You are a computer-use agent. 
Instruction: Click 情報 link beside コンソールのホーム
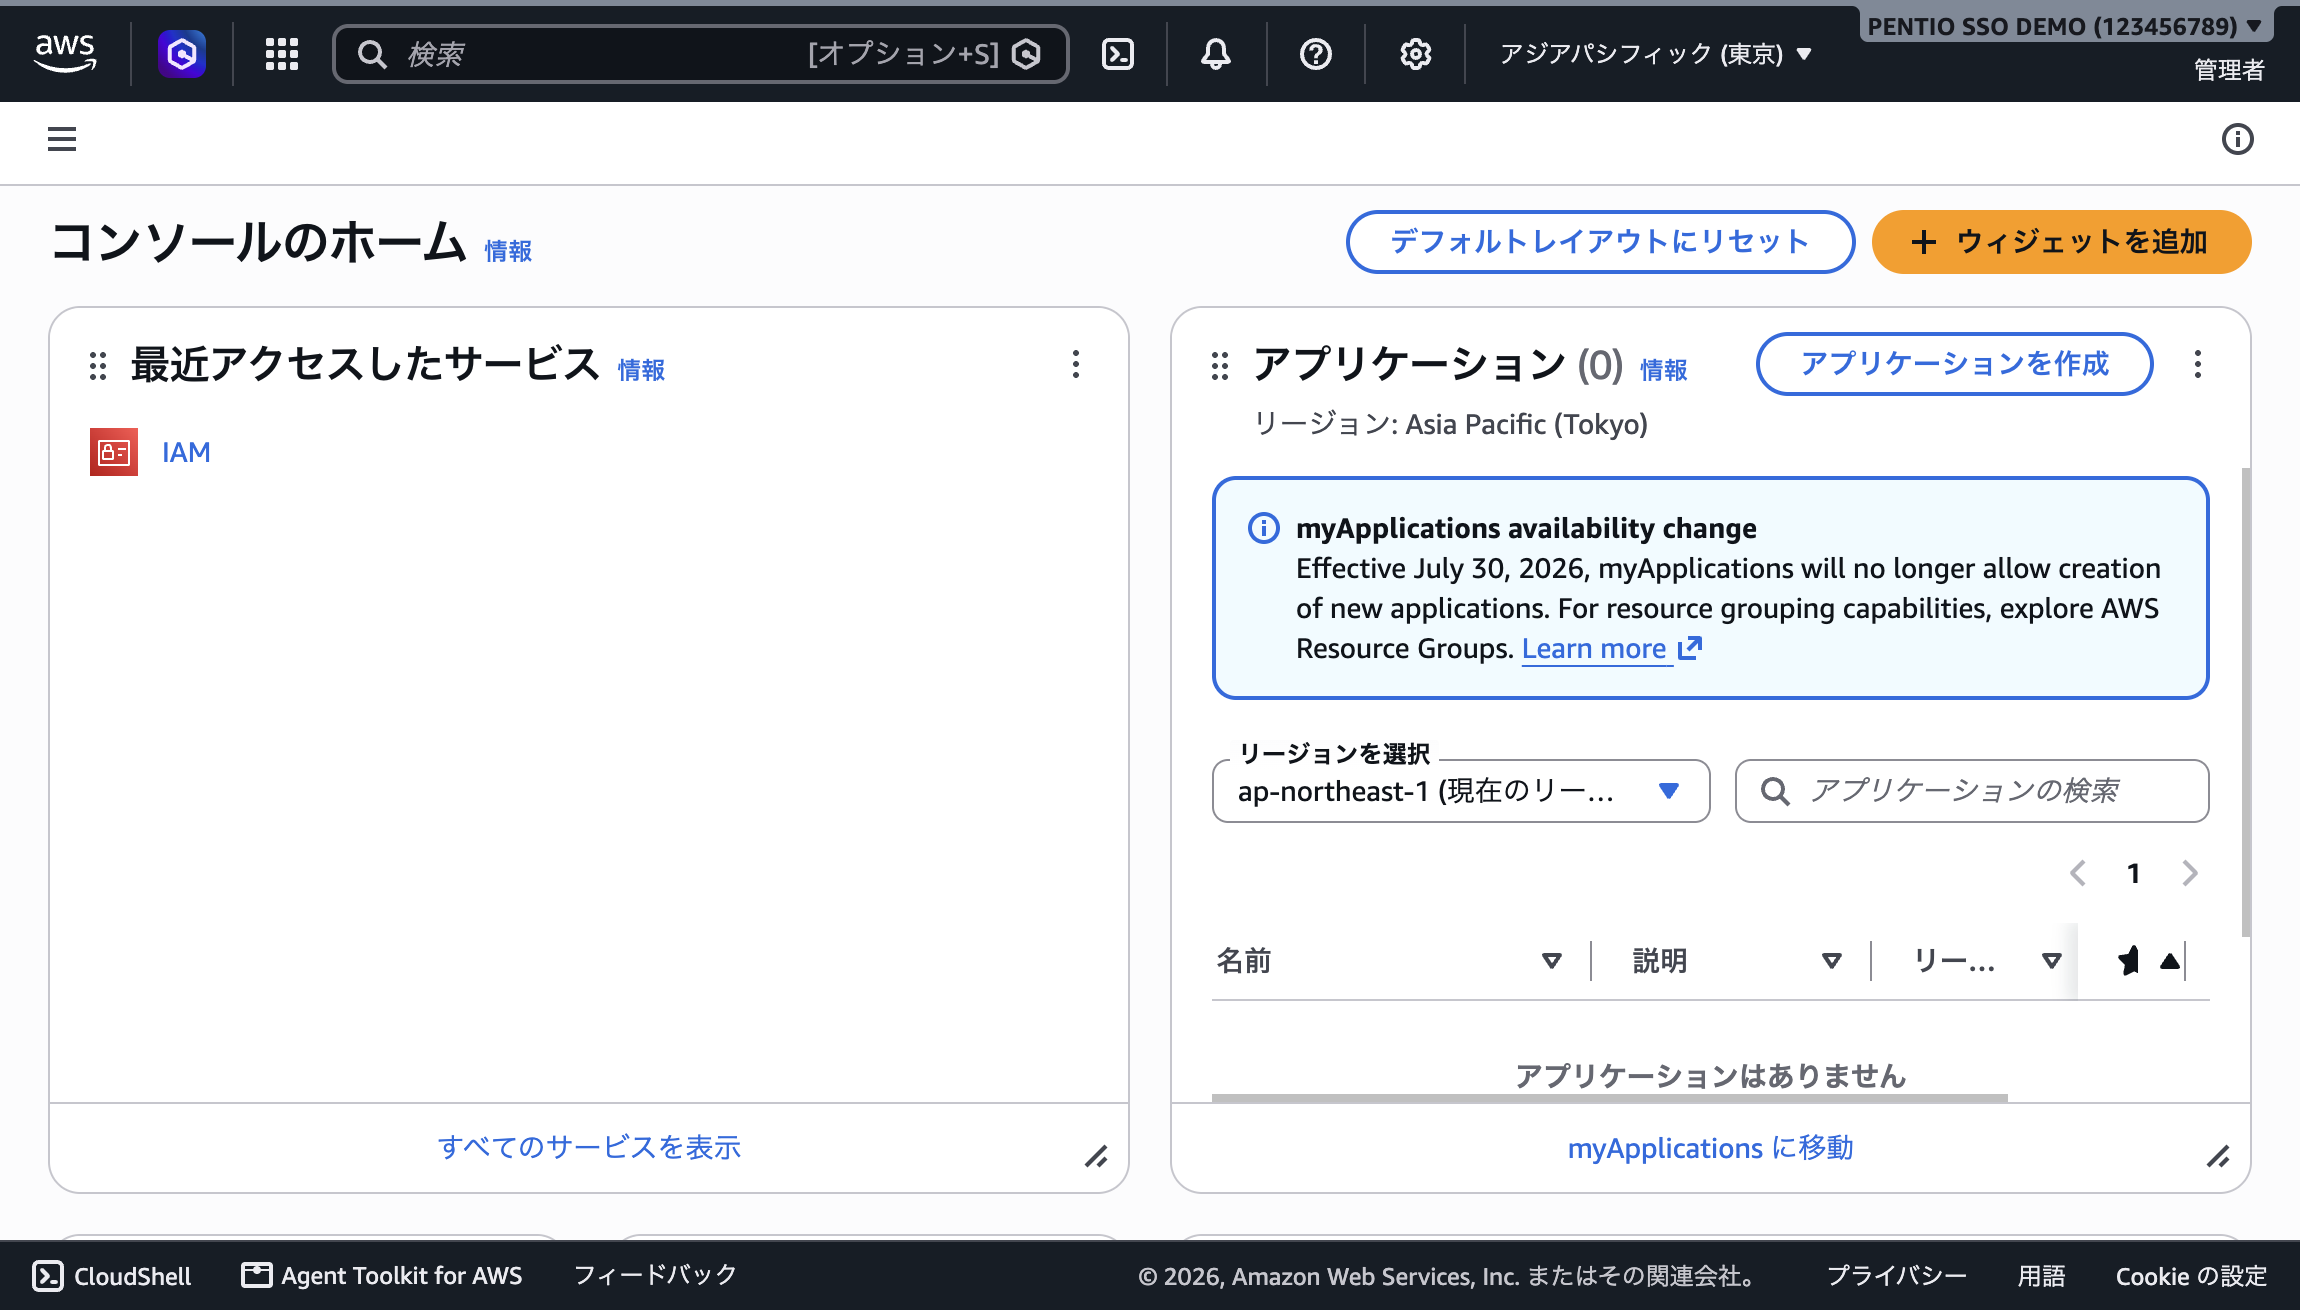coord(508,251)
